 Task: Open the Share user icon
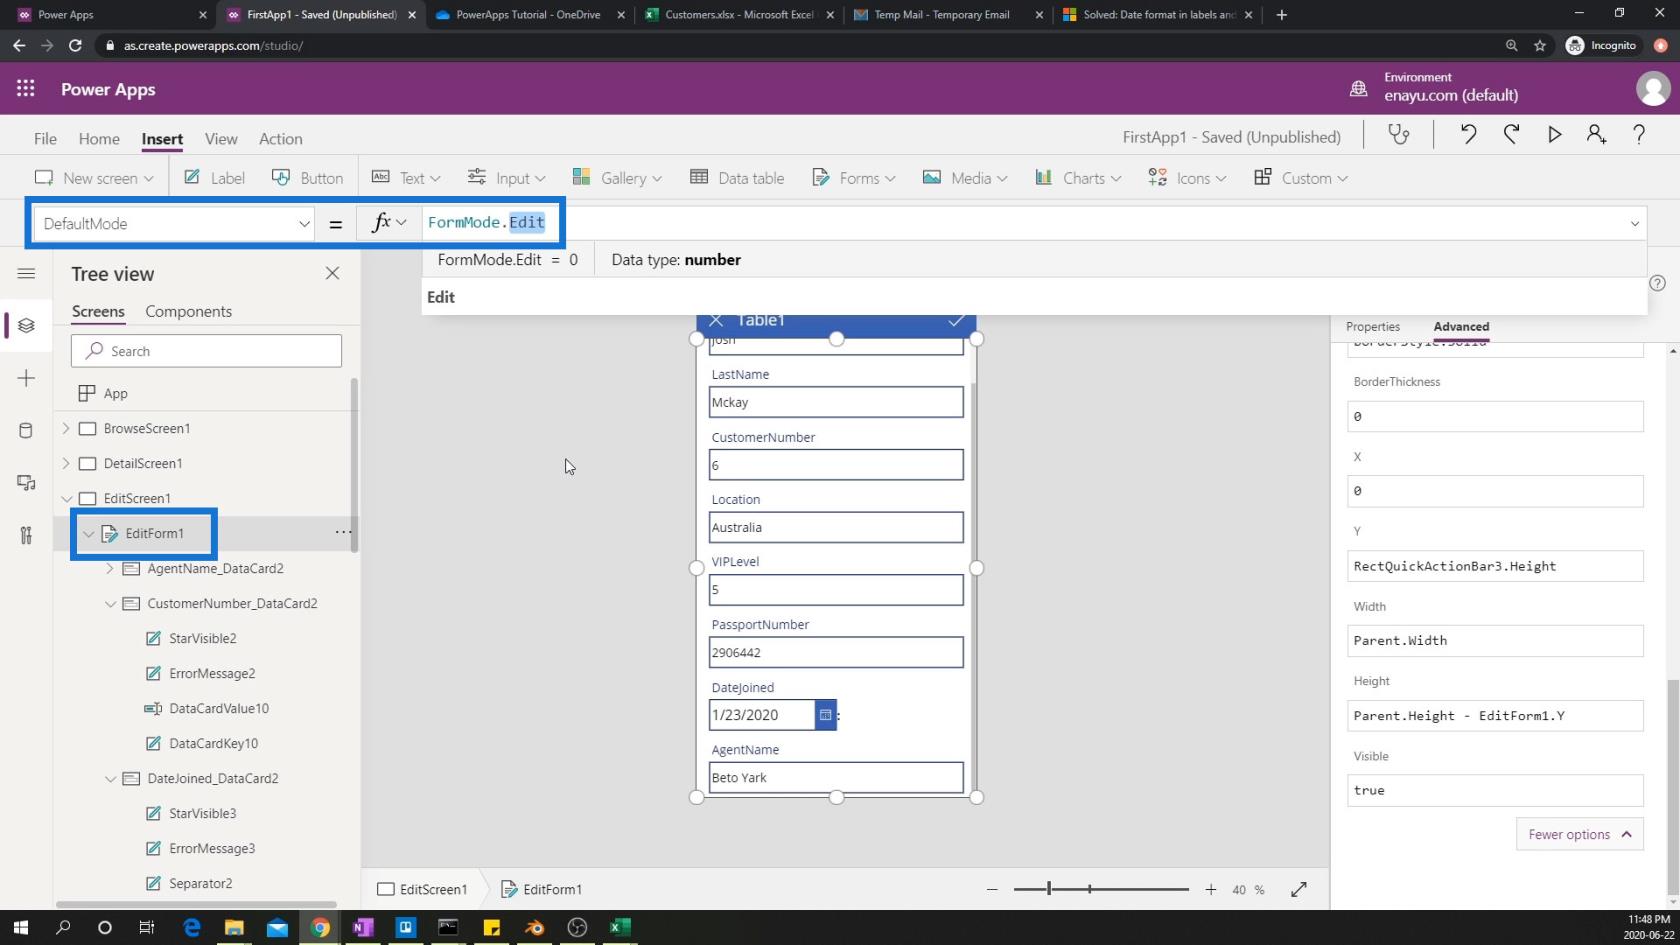(x=1596, y=135)
